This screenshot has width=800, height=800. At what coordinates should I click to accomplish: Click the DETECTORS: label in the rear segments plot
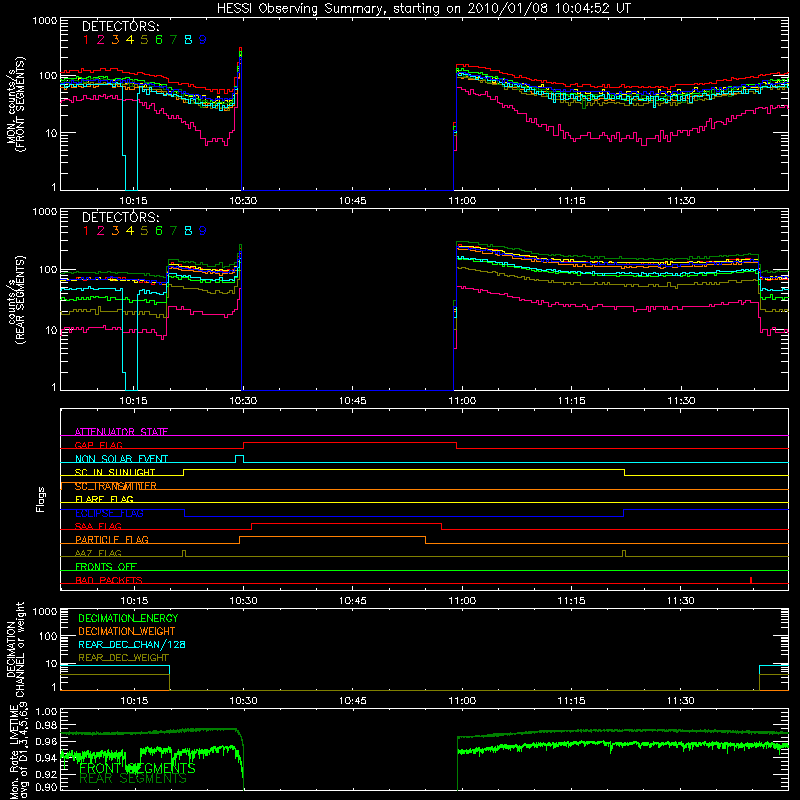click(121, 217)
